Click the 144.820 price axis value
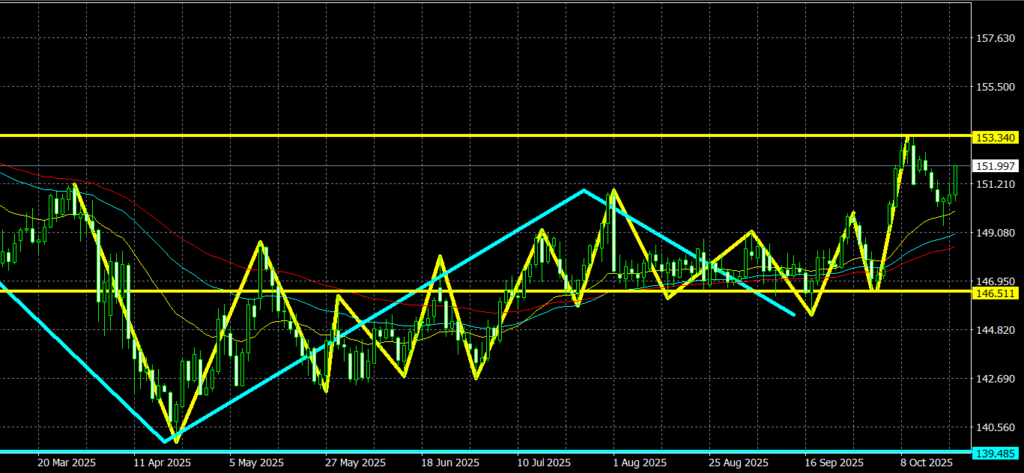This screenshot has width=1024, height=473. 995,331
